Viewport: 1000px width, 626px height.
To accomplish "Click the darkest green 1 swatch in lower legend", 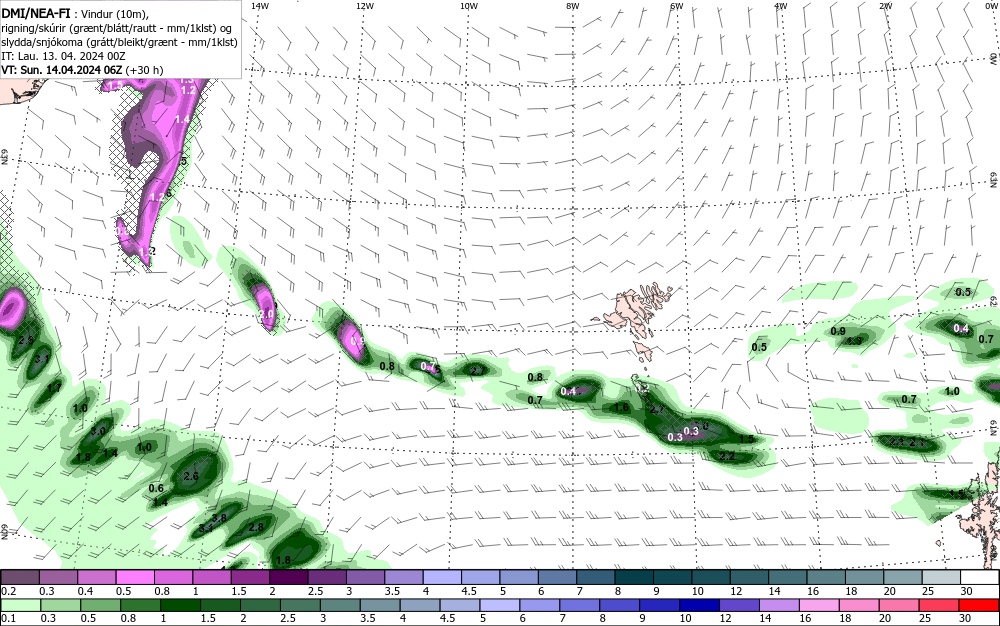I will 180,605.
